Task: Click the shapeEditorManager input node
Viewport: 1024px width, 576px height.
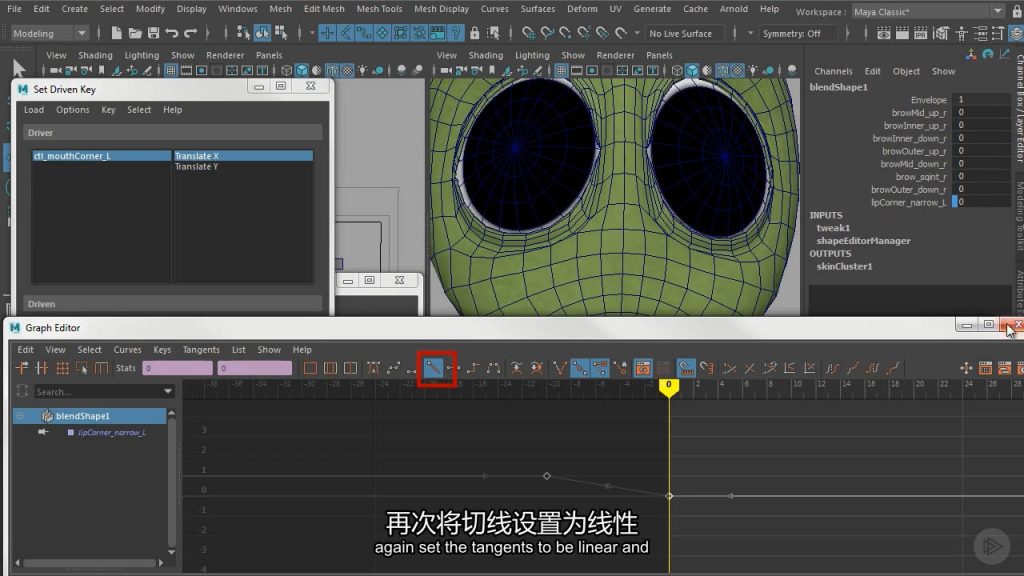Action: (863, 241)
